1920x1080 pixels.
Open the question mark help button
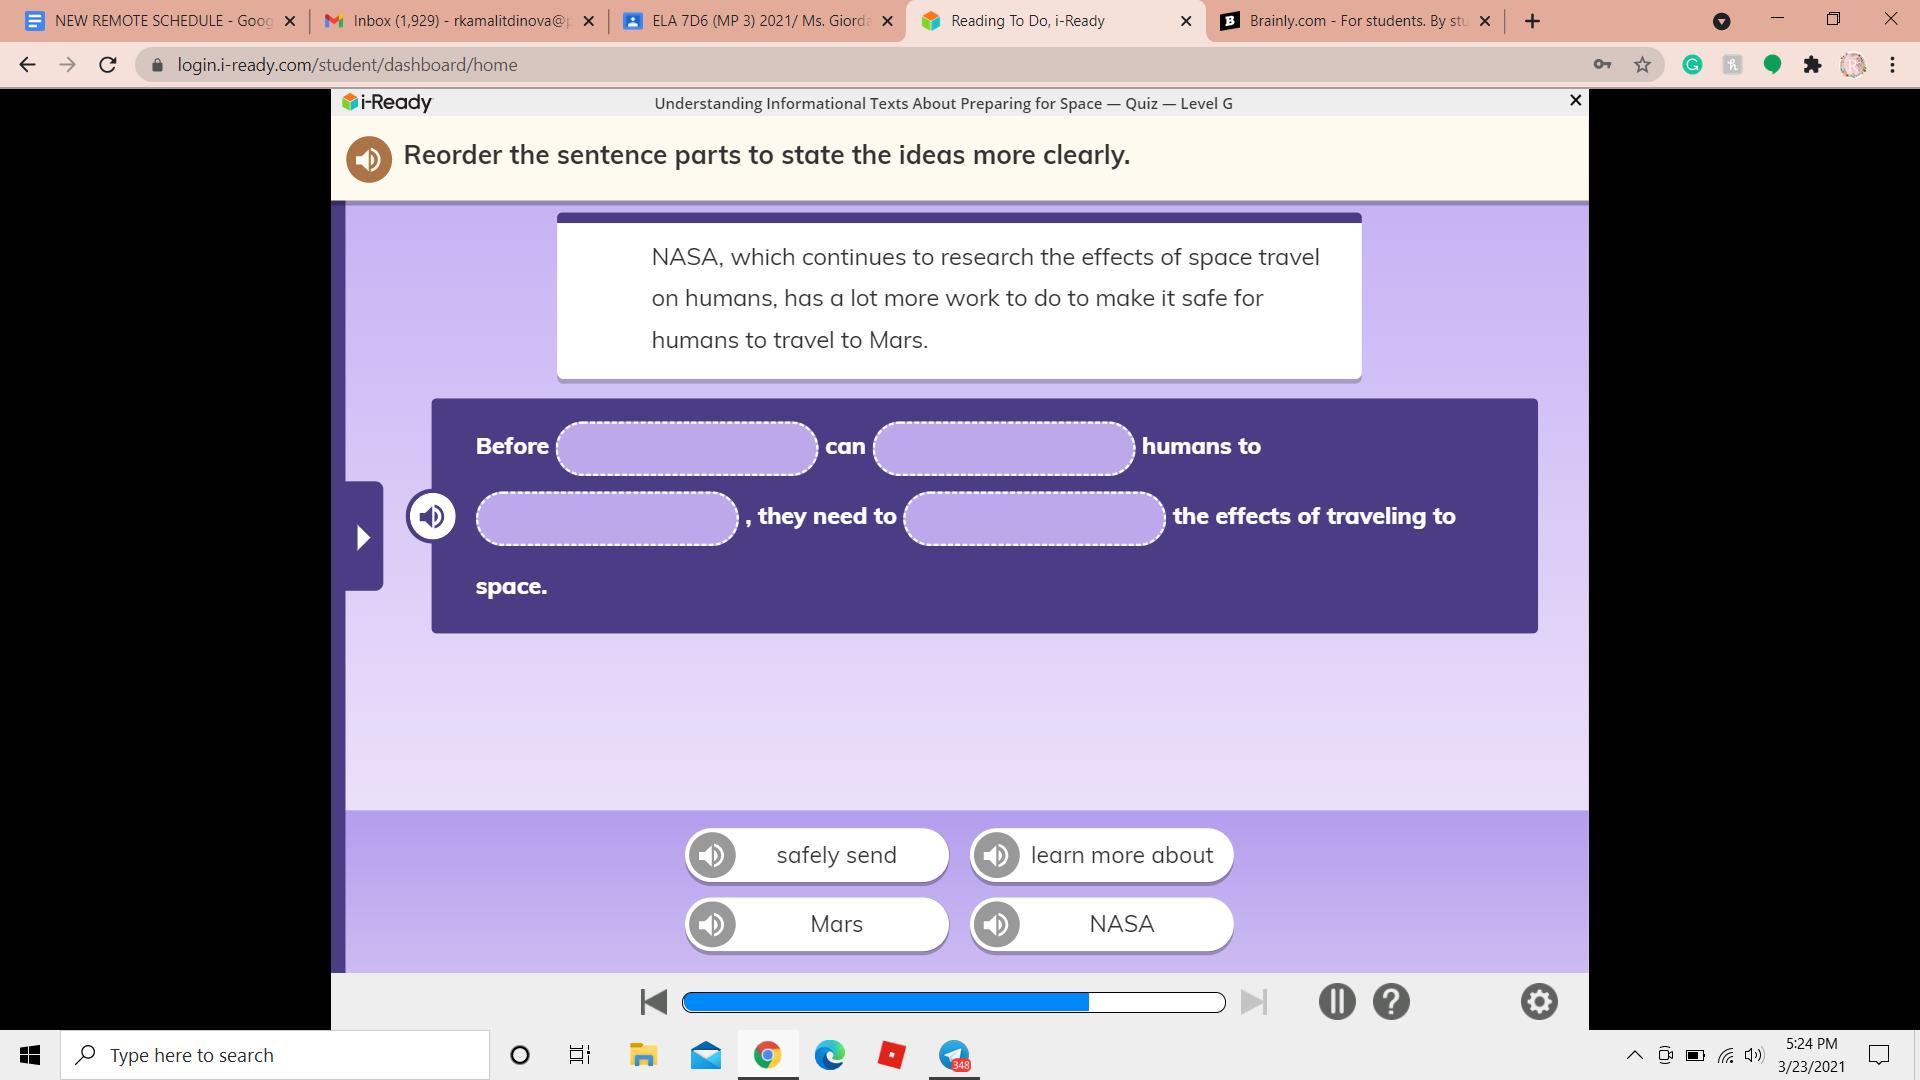coord(1391,1002)
